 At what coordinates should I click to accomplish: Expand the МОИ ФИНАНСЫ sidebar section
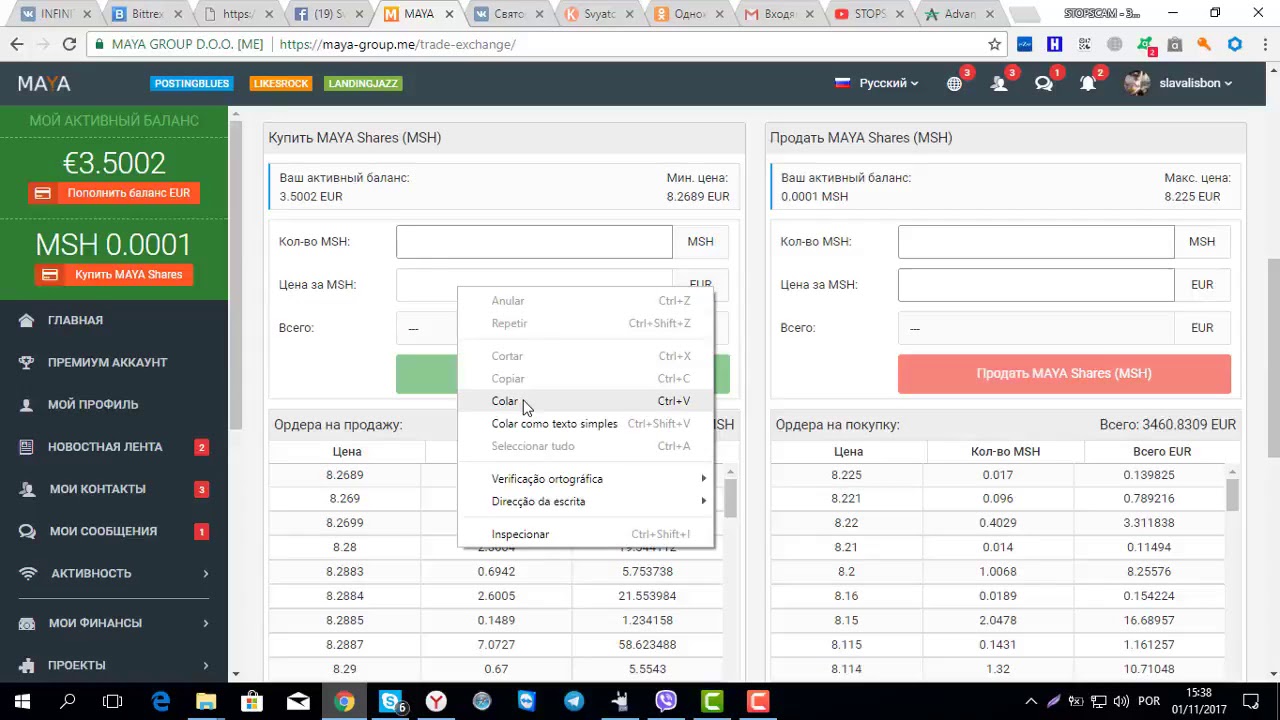[114, 623]
